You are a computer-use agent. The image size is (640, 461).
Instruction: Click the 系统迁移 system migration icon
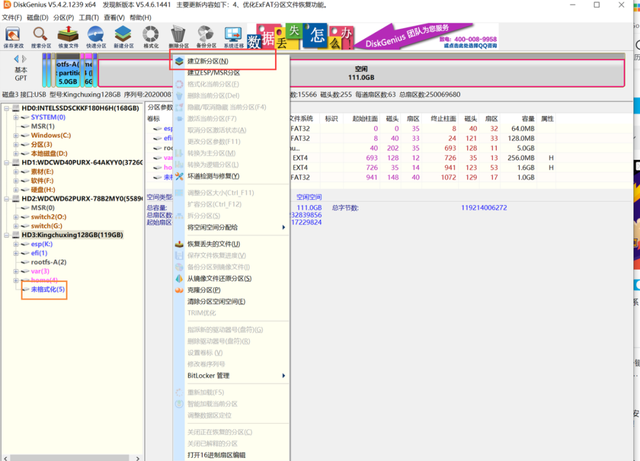(x=233, y=37)
